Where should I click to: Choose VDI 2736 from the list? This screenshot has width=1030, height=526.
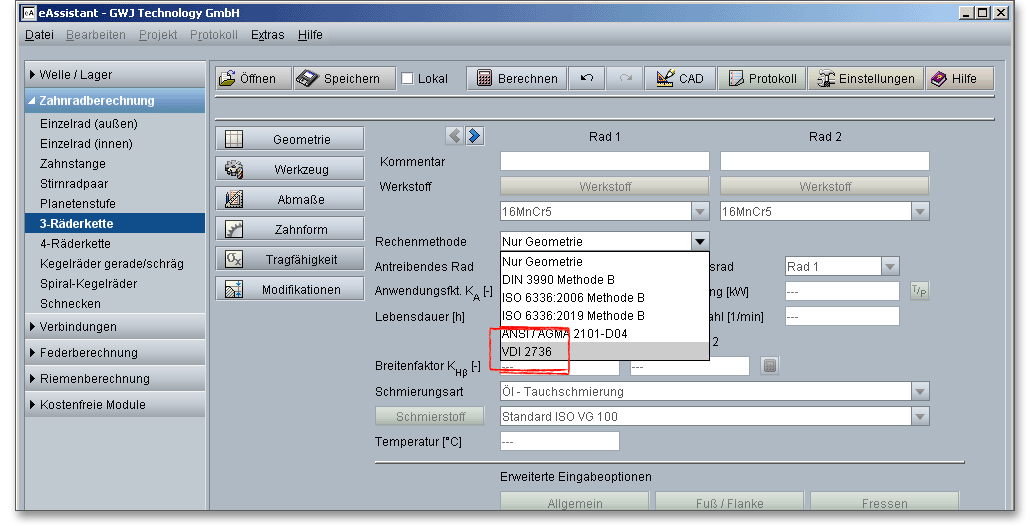coord(527,352)
